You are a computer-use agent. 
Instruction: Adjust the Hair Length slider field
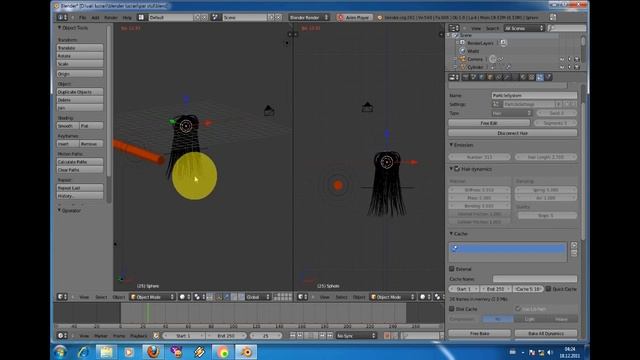click(546, 157)
